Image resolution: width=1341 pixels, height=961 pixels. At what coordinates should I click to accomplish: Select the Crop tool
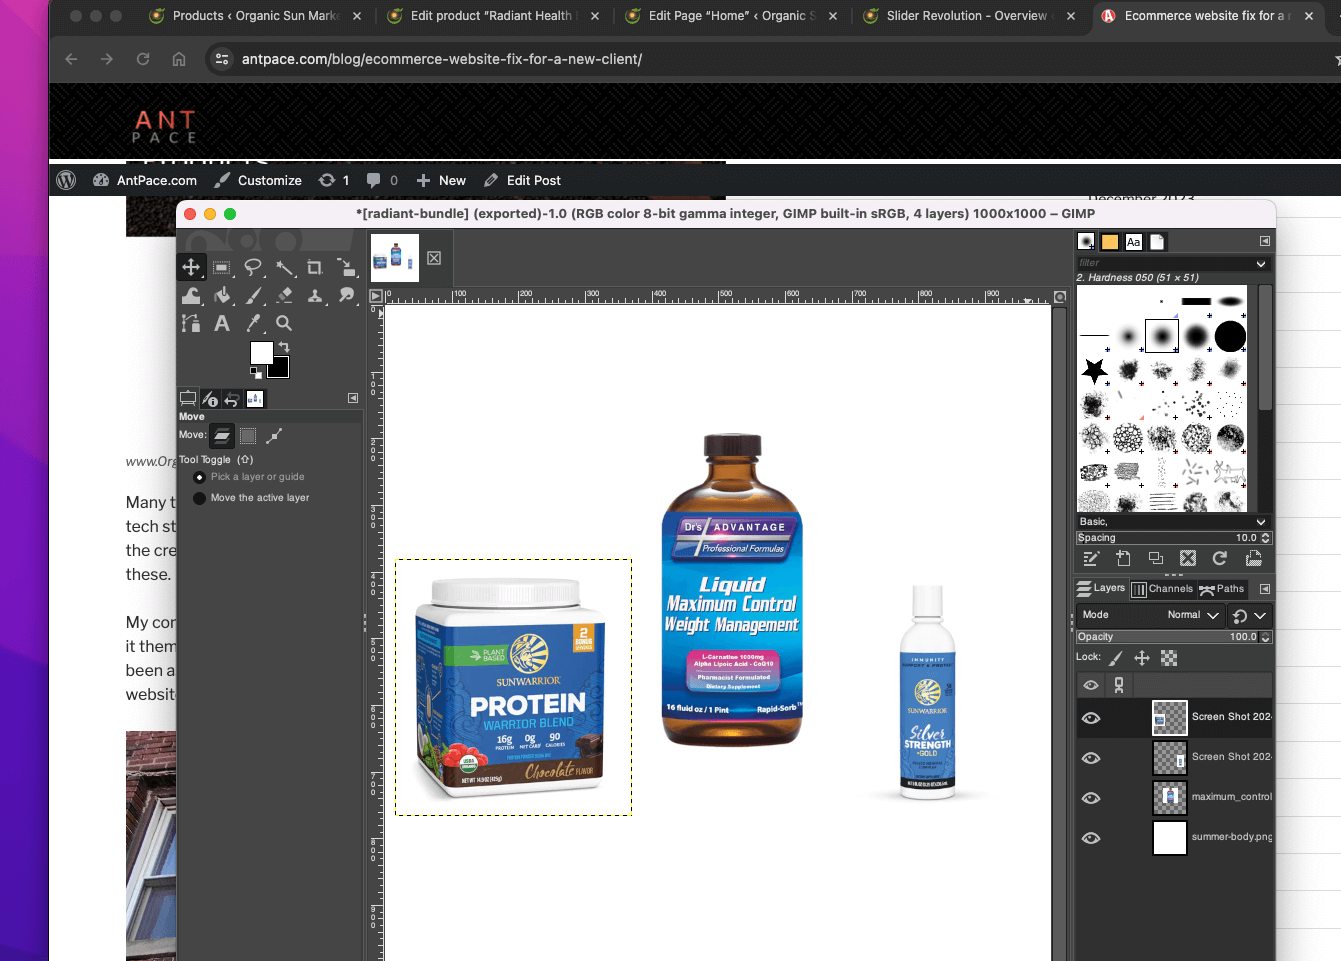pos(315,267)
